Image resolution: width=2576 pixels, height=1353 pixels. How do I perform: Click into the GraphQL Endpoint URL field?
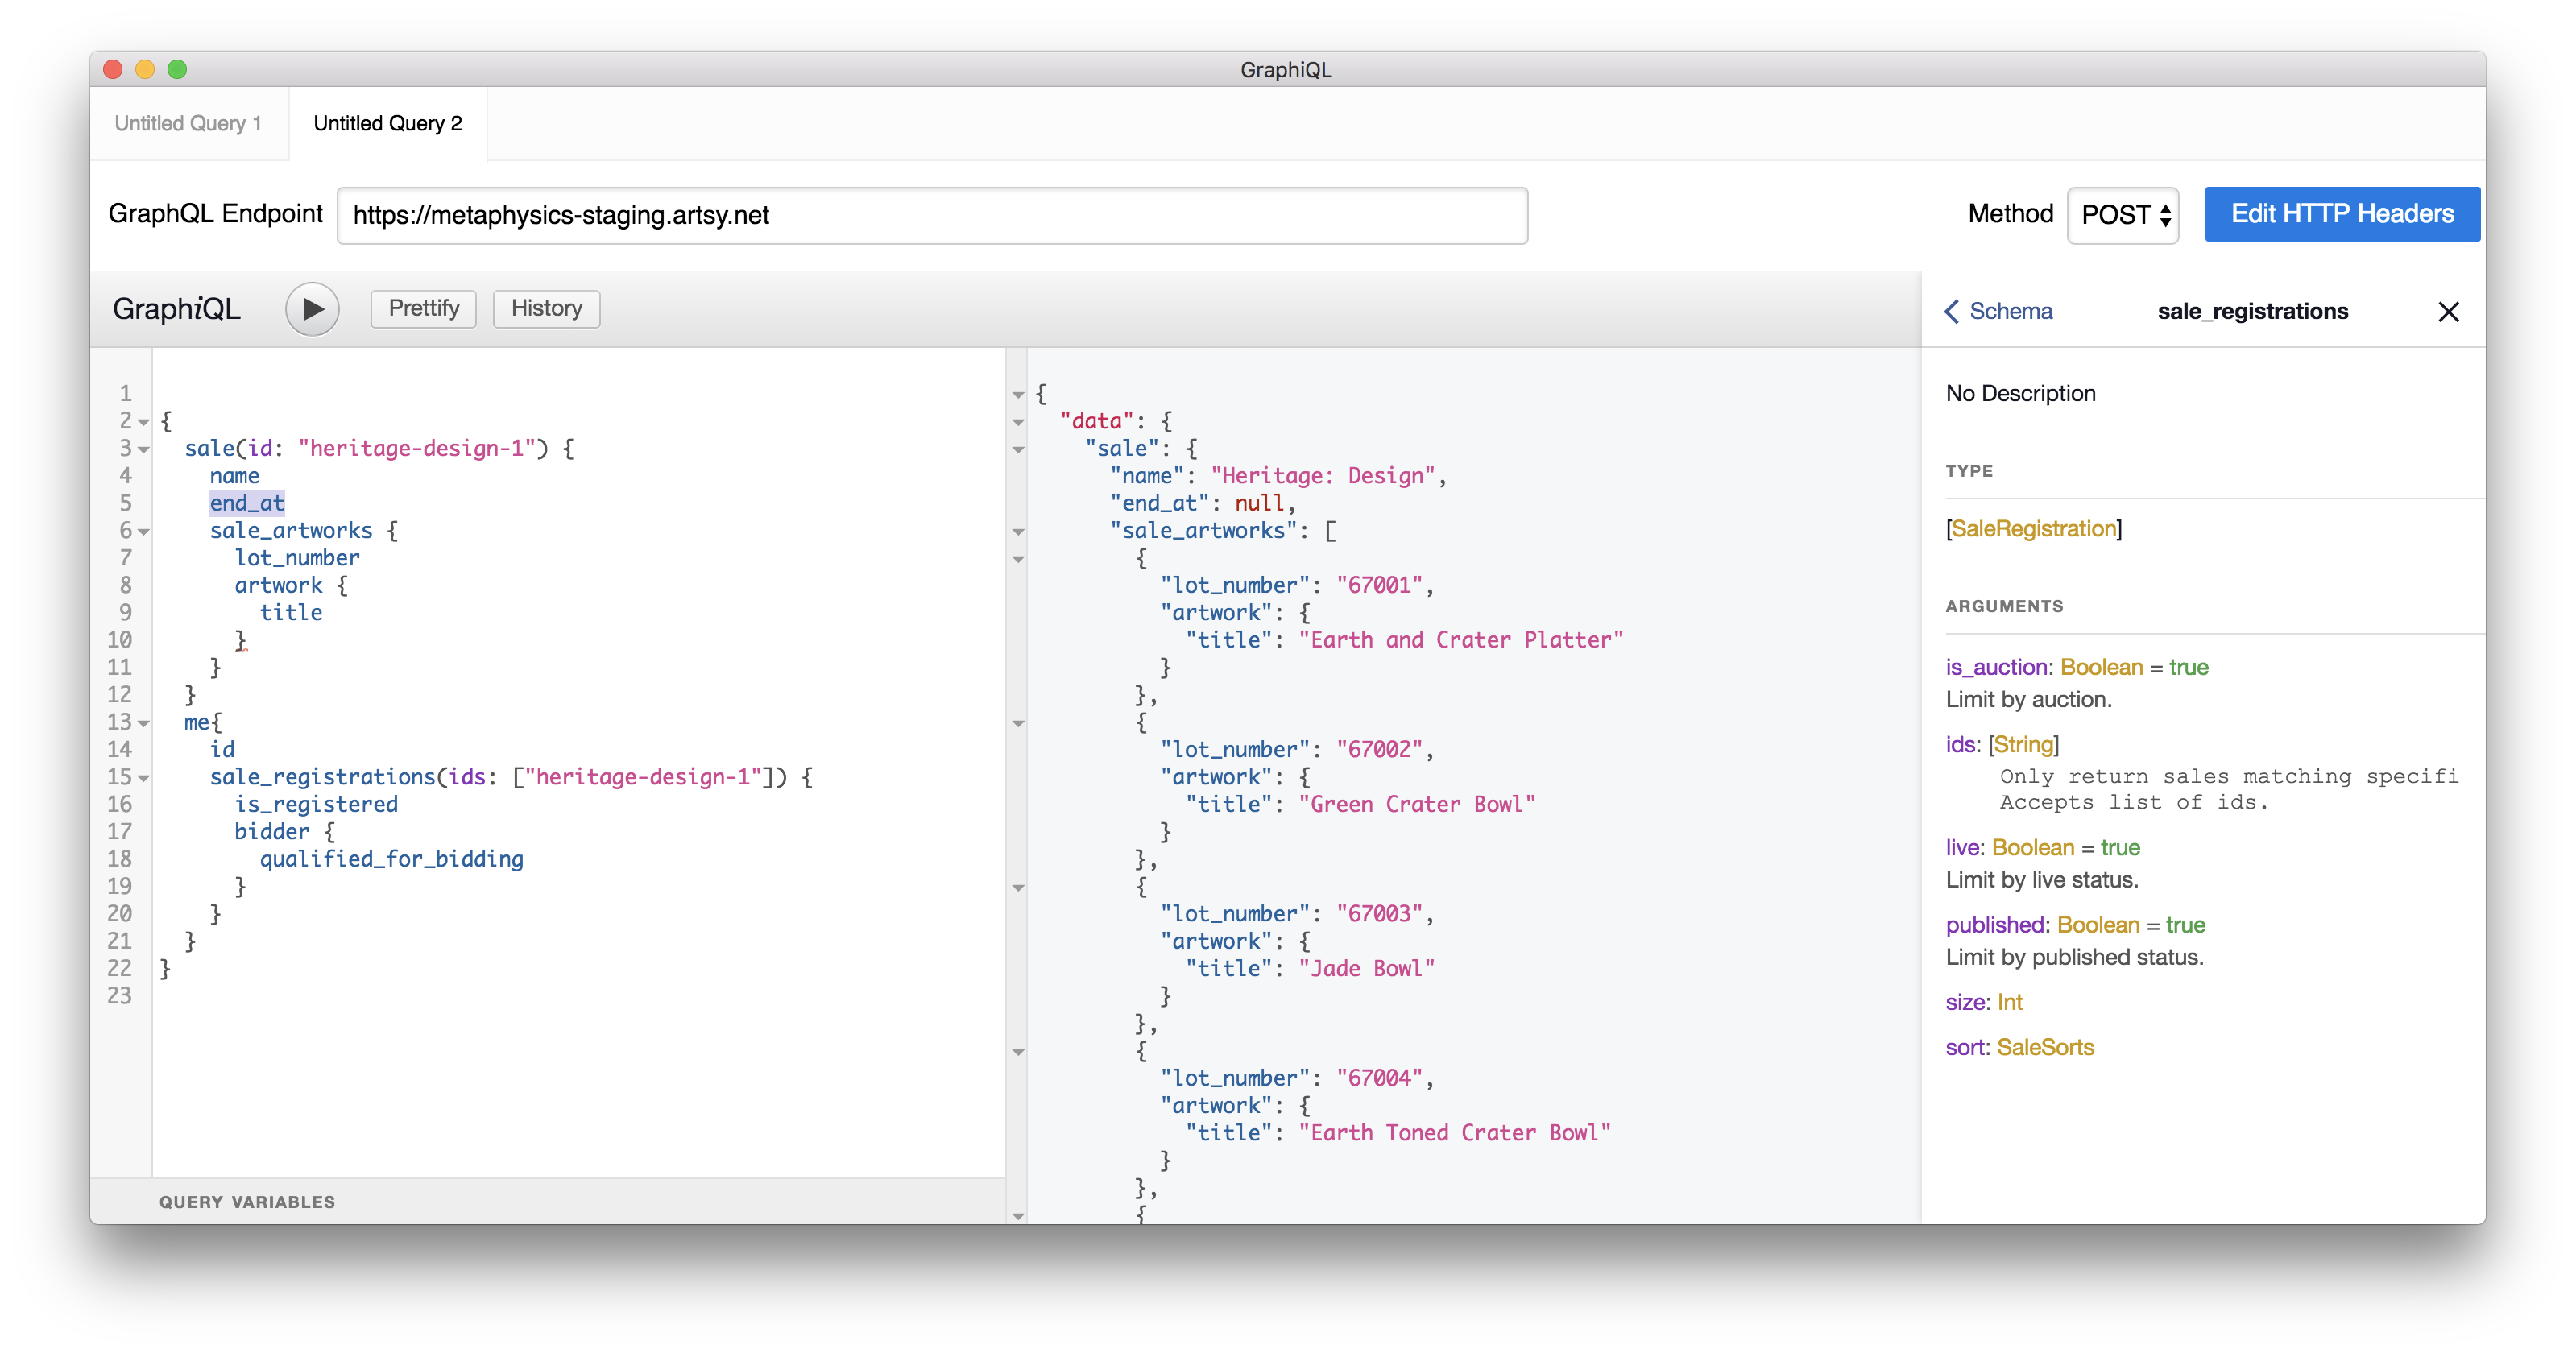(931, 216)
